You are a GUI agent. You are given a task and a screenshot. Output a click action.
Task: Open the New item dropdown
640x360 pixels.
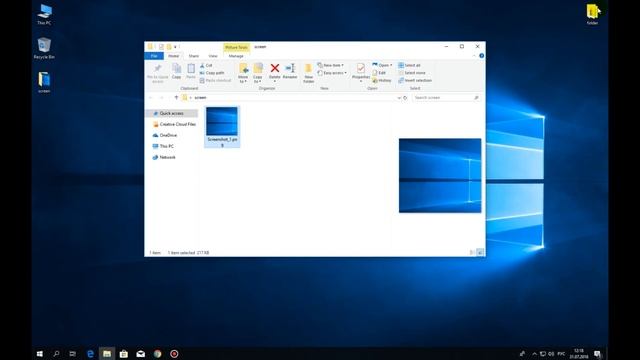point(331,65)
